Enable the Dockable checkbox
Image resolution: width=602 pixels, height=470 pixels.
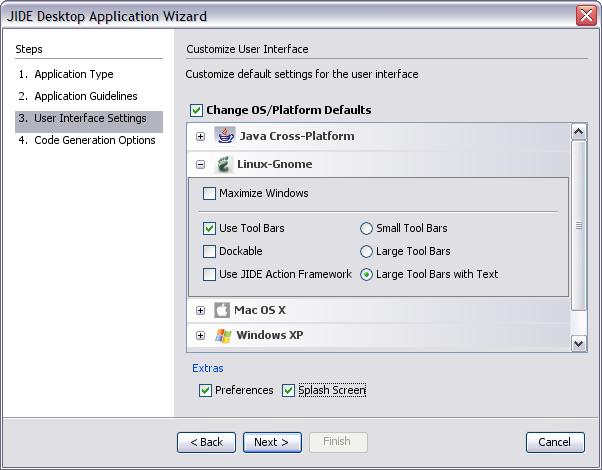point(209,252)
